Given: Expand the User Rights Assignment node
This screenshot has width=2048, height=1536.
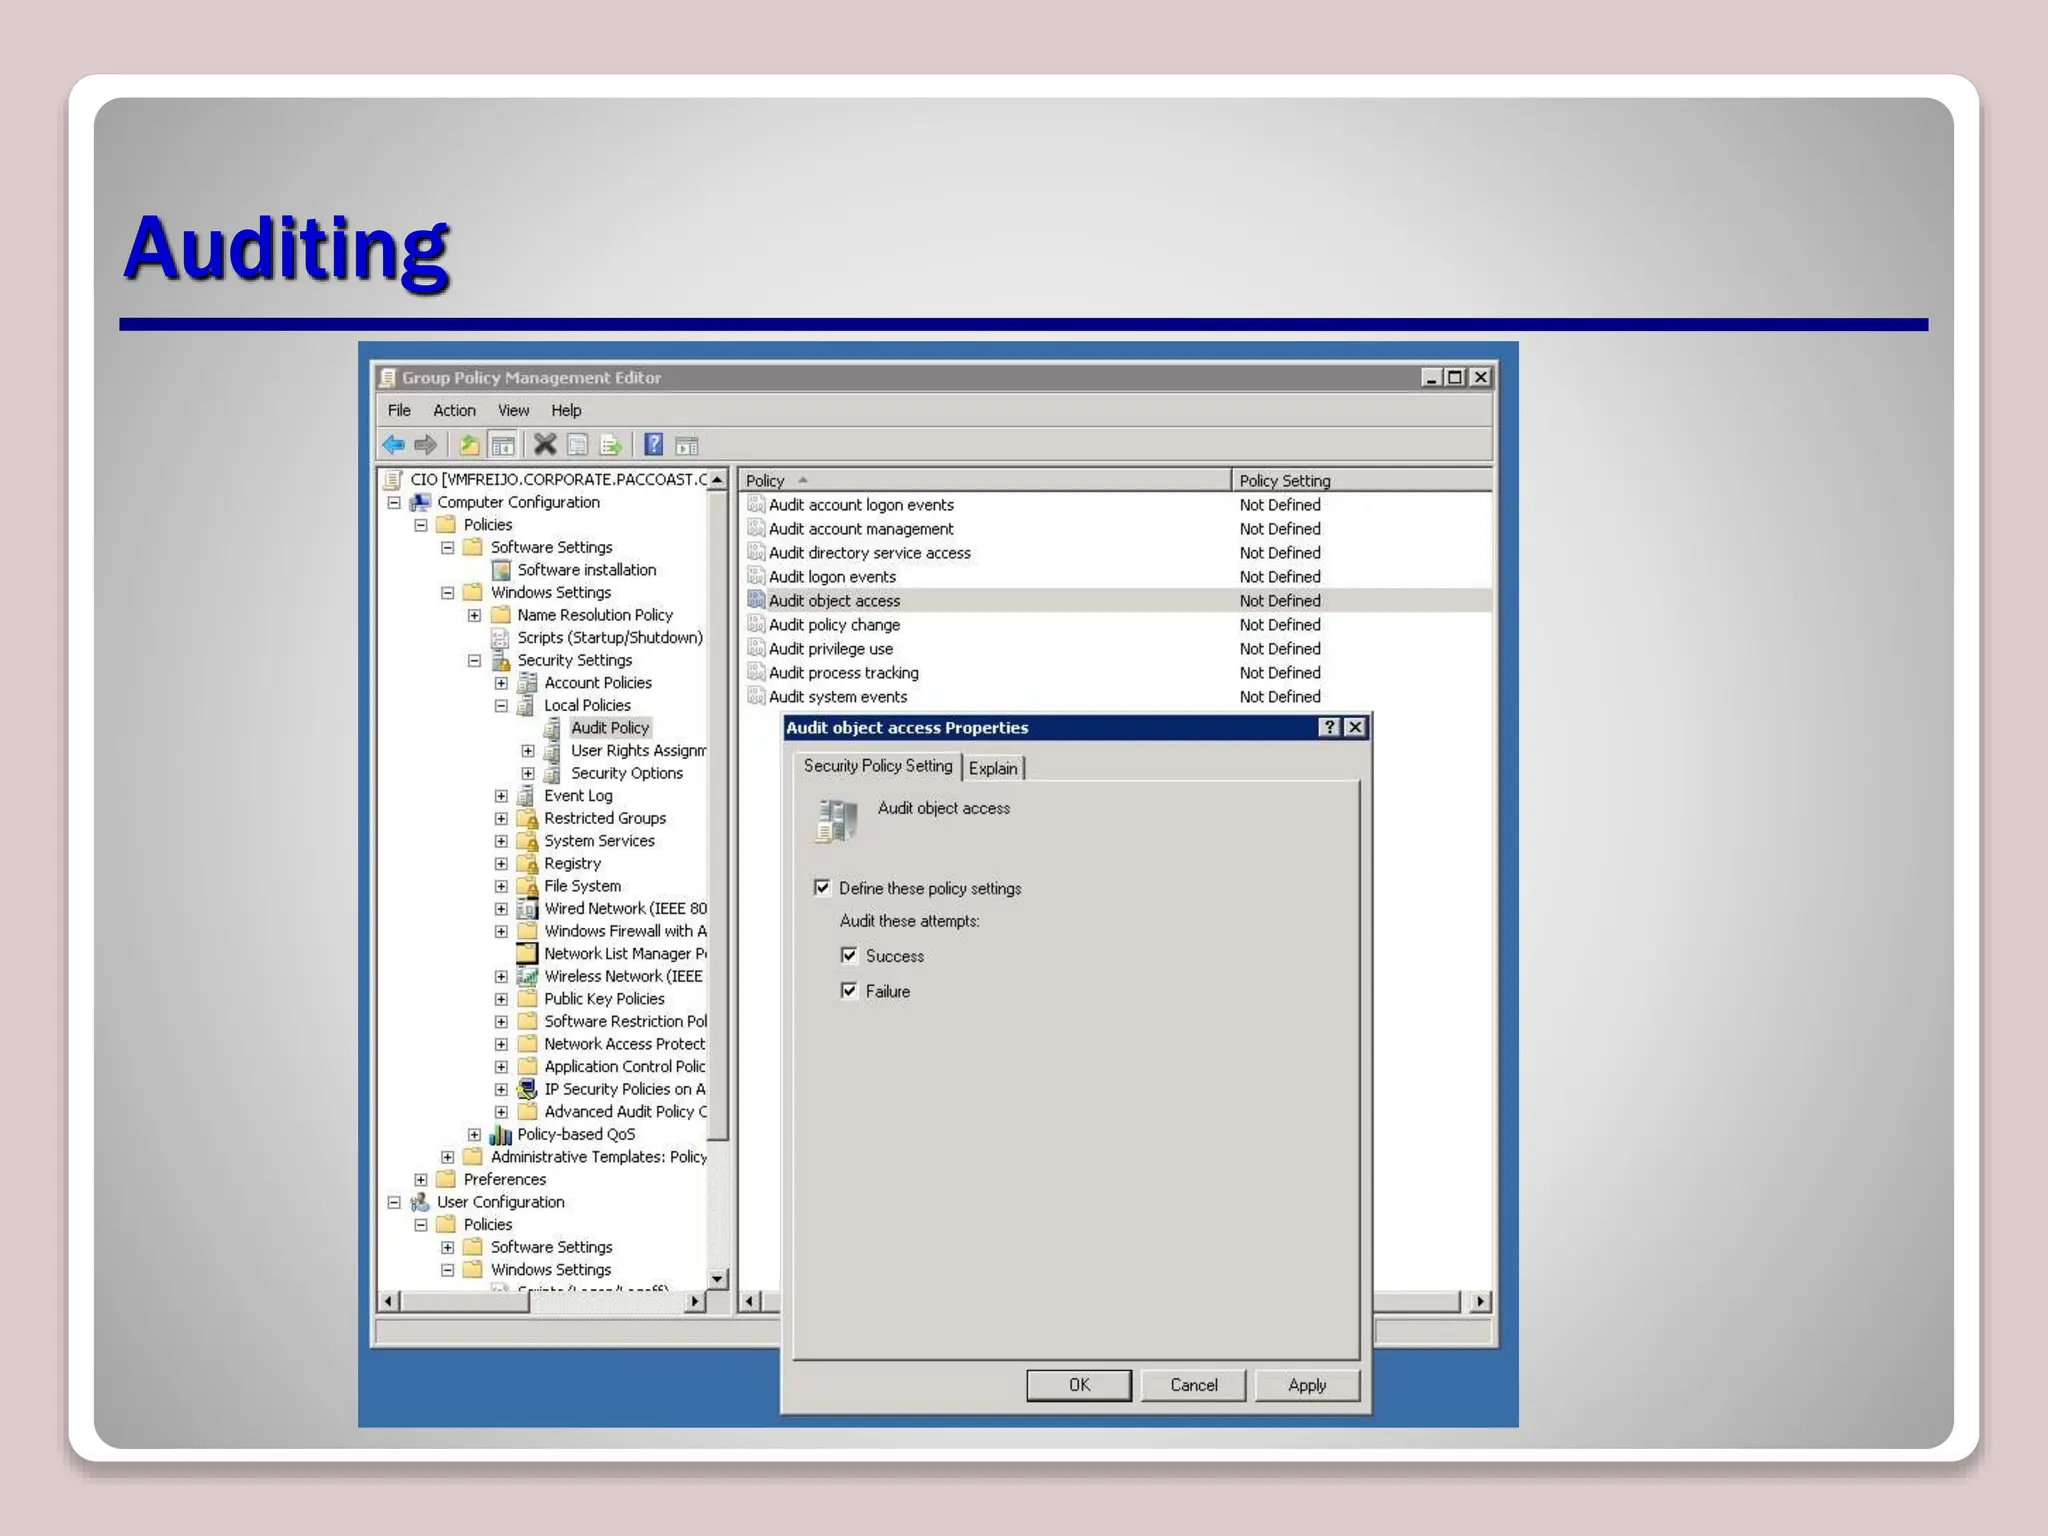Looking at the screenshot, I should click(528, 751).
